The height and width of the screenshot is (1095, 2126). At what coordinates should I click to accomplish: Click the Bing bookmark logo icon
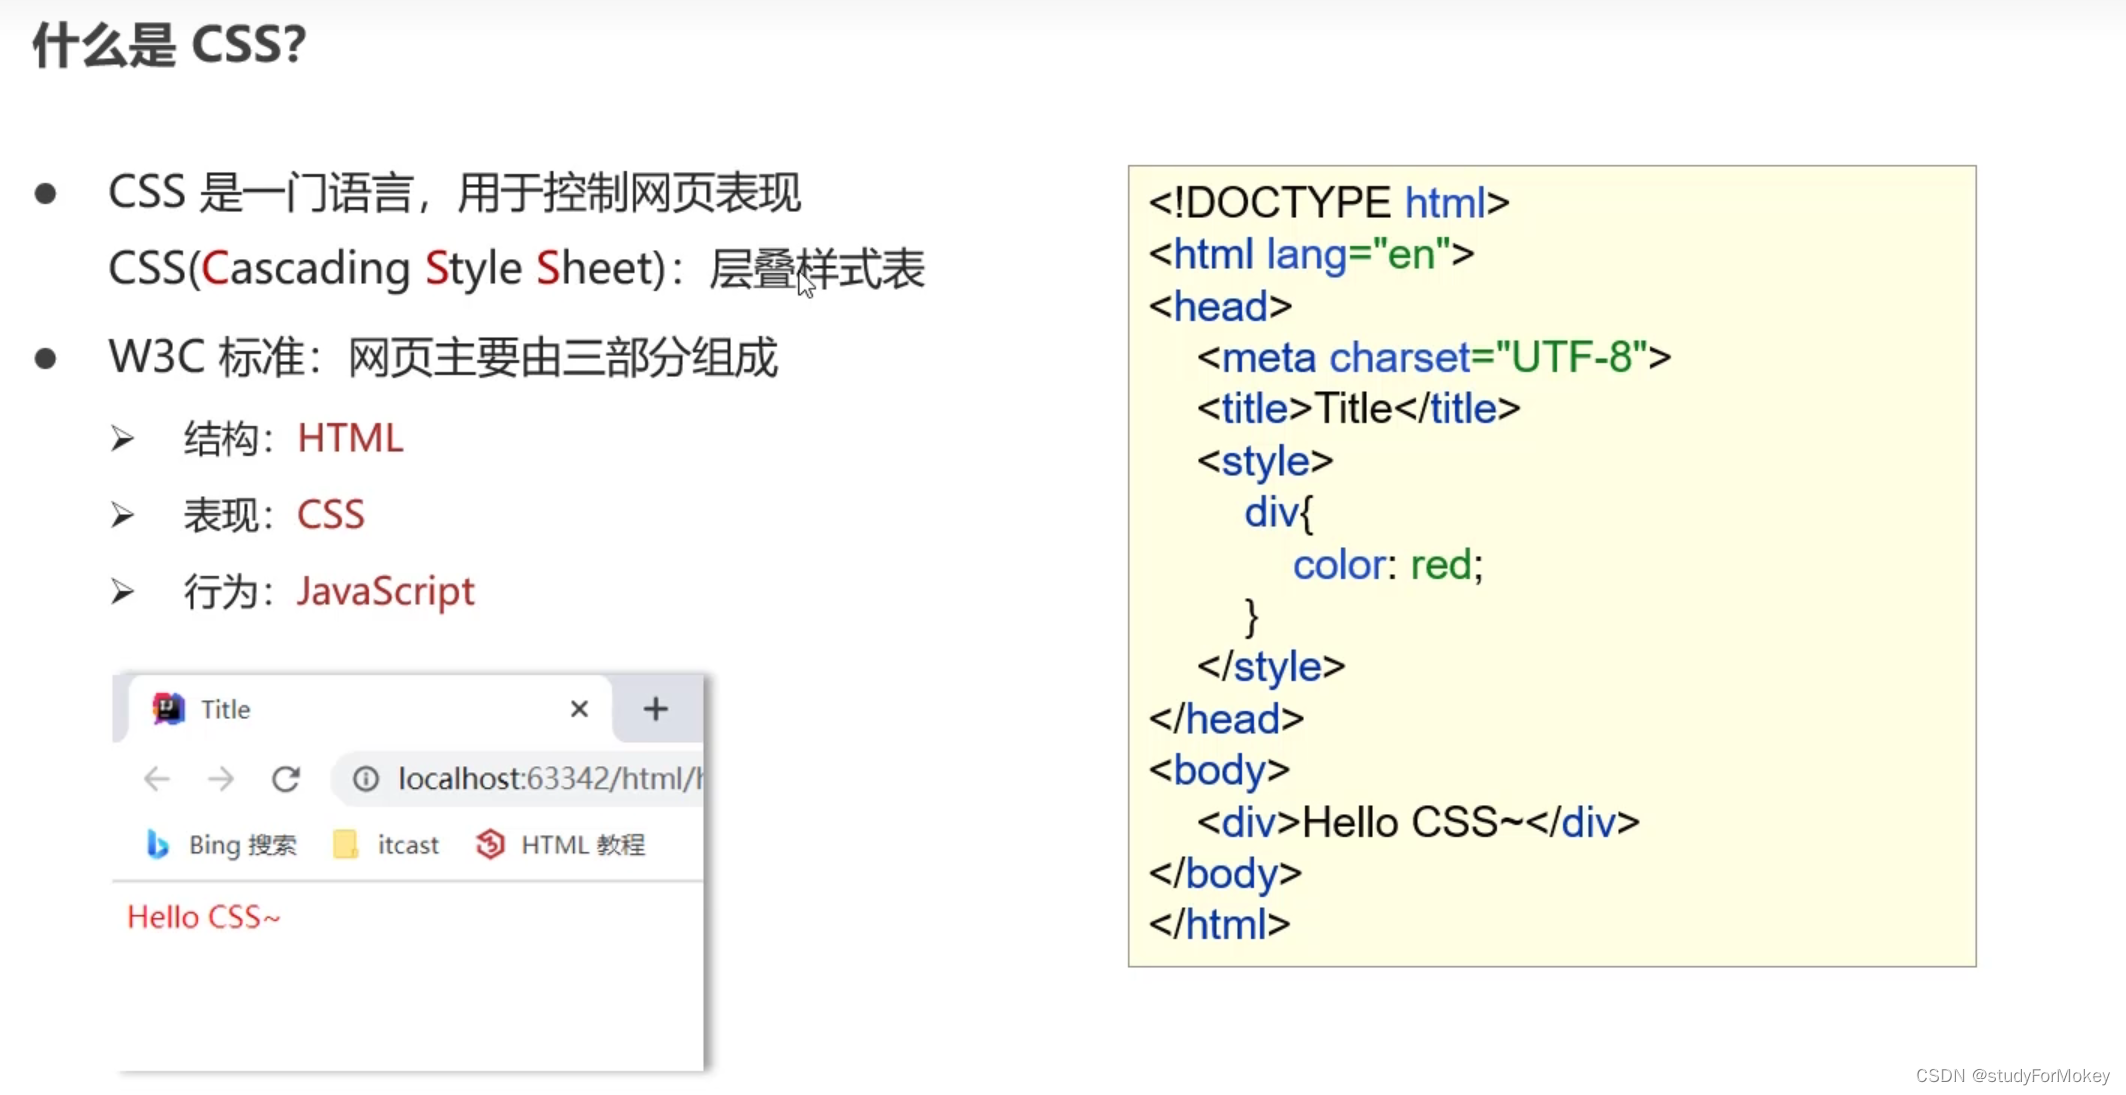157,845
